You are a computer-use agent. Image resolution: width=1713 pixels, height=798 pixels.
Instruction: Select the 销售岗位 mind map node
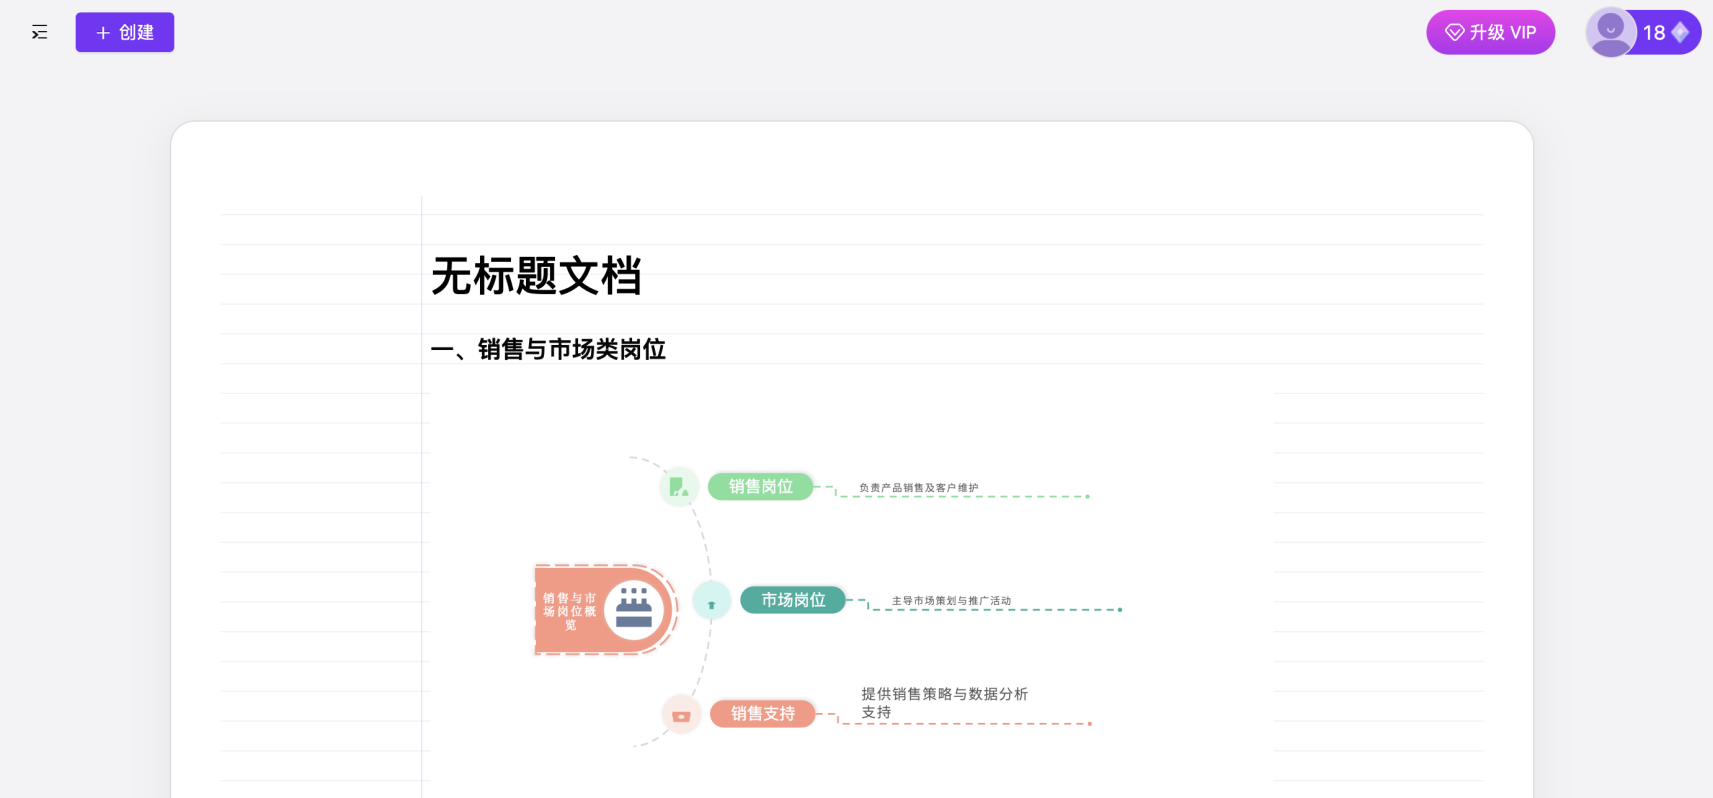(760, 487)
